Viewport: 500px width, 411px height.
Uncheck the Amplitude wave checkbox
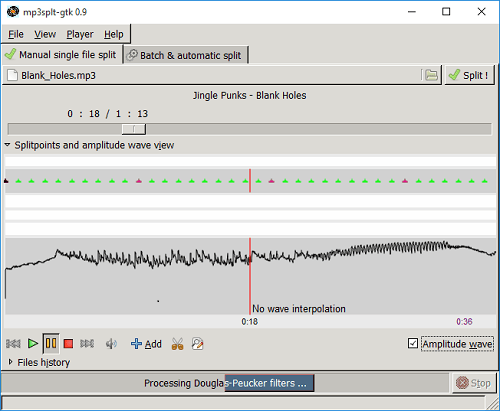413,343
